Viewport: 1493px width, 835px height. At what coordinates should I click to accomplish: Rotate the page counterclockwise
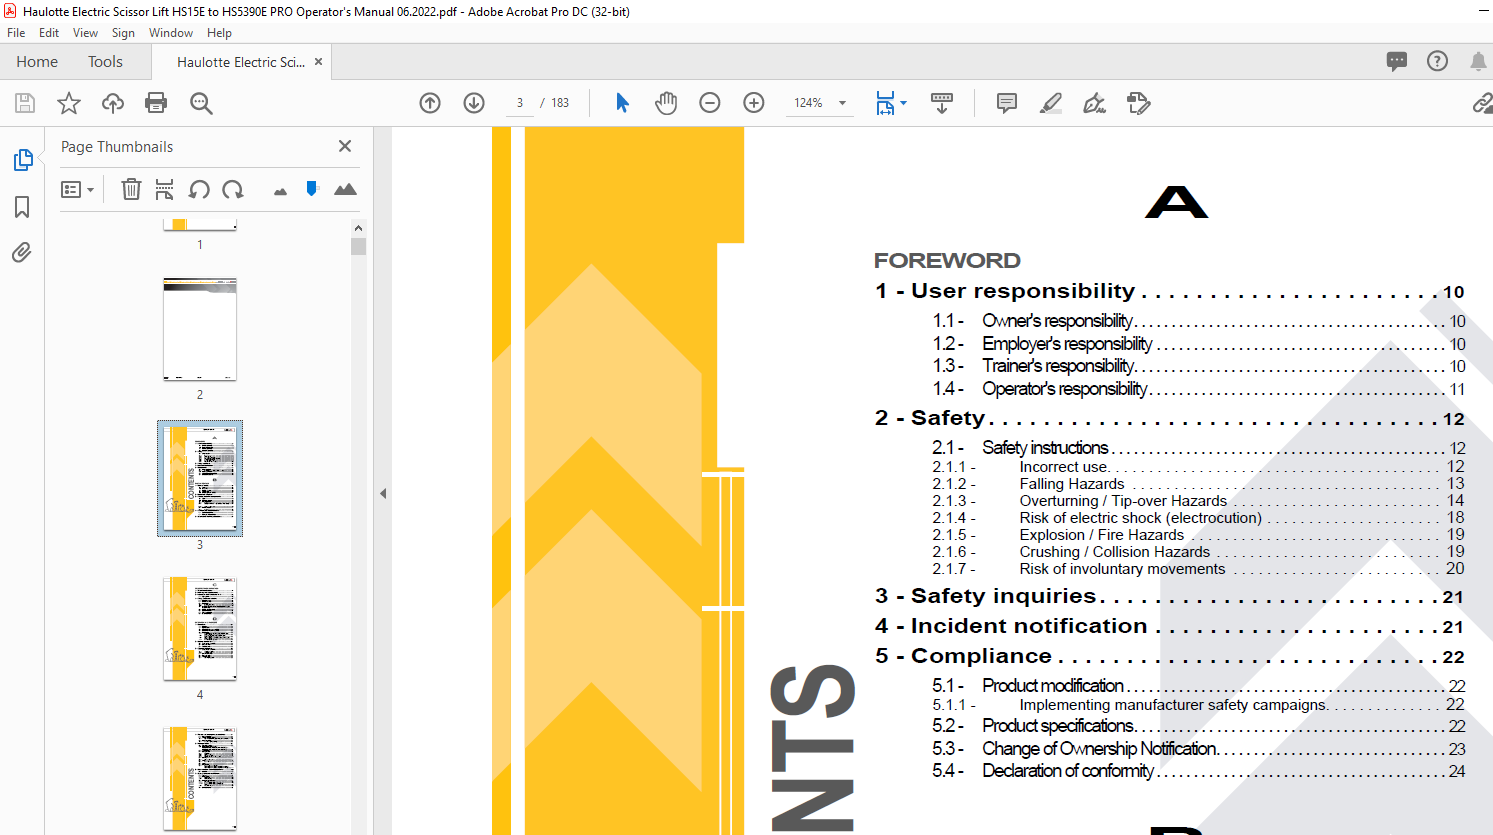click(x=199, y=189)
